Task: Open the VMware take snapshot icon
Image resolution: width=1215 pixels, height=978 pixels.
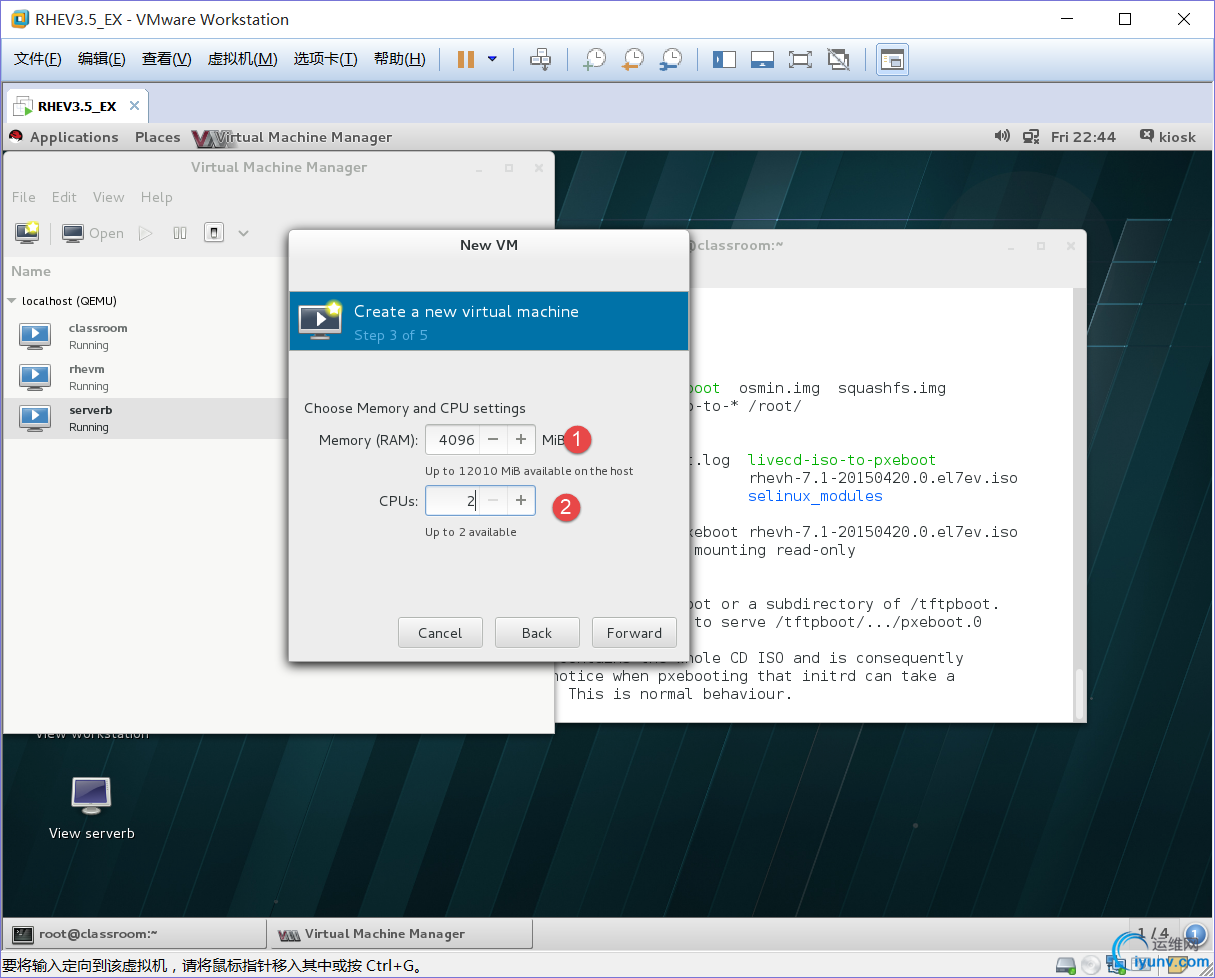Action: [595, 59]
